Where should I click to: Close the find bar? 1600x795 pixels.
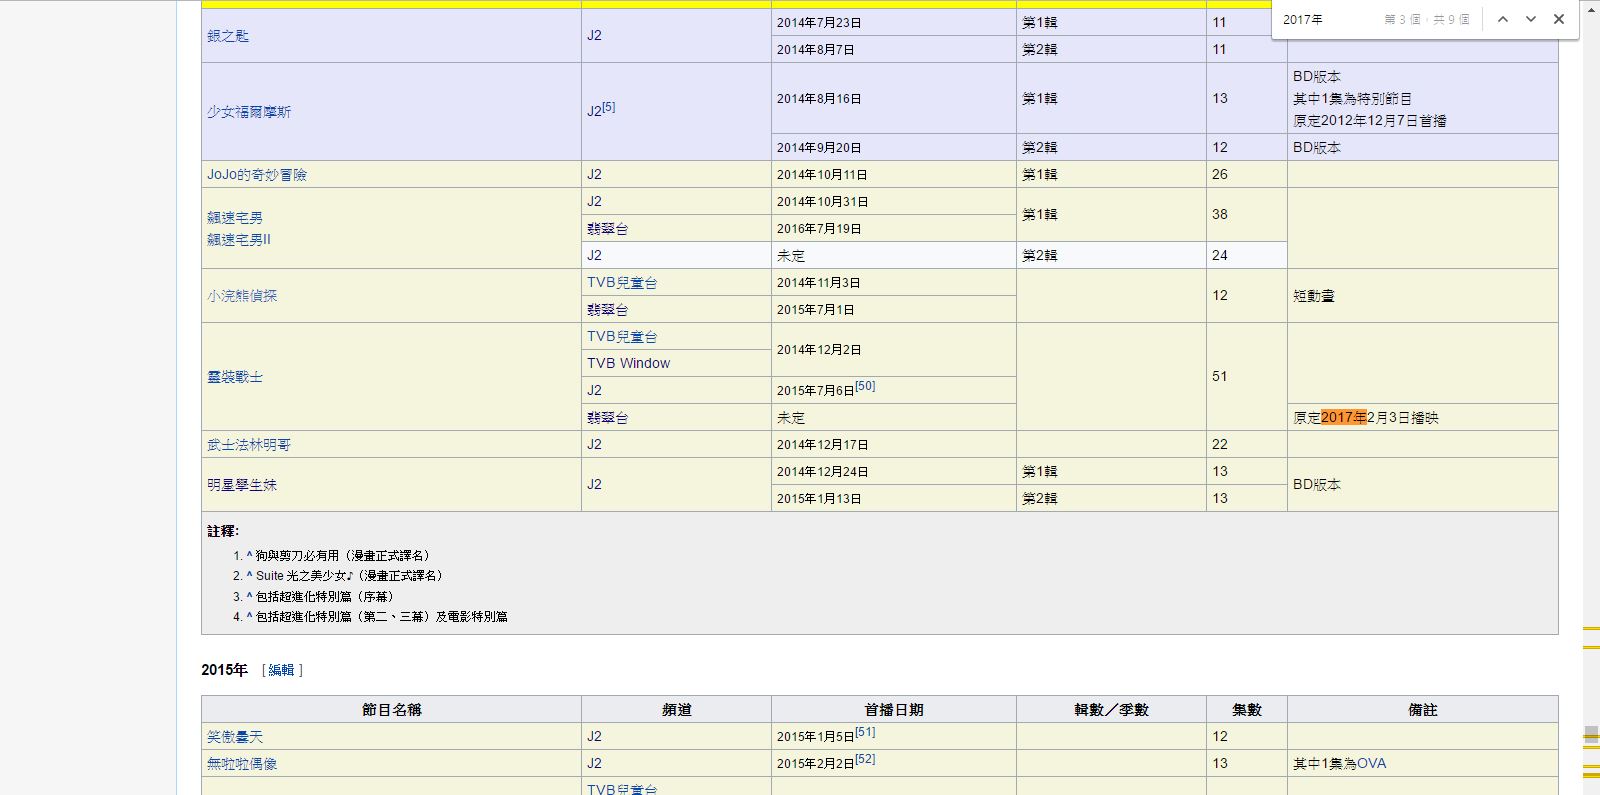[x=1558, y=19]
